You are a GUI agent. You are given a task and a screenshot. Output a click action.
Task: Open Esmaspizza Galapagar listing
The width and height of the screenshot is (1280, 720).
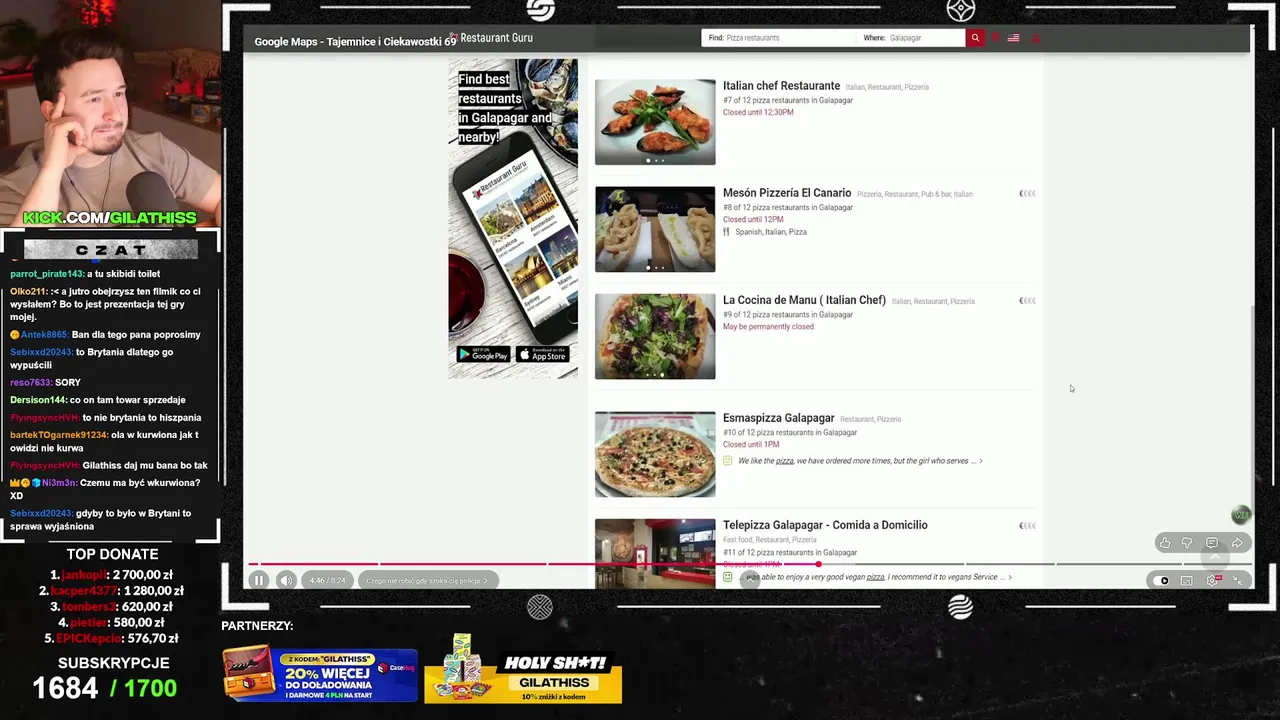click(x=778, y=418)
